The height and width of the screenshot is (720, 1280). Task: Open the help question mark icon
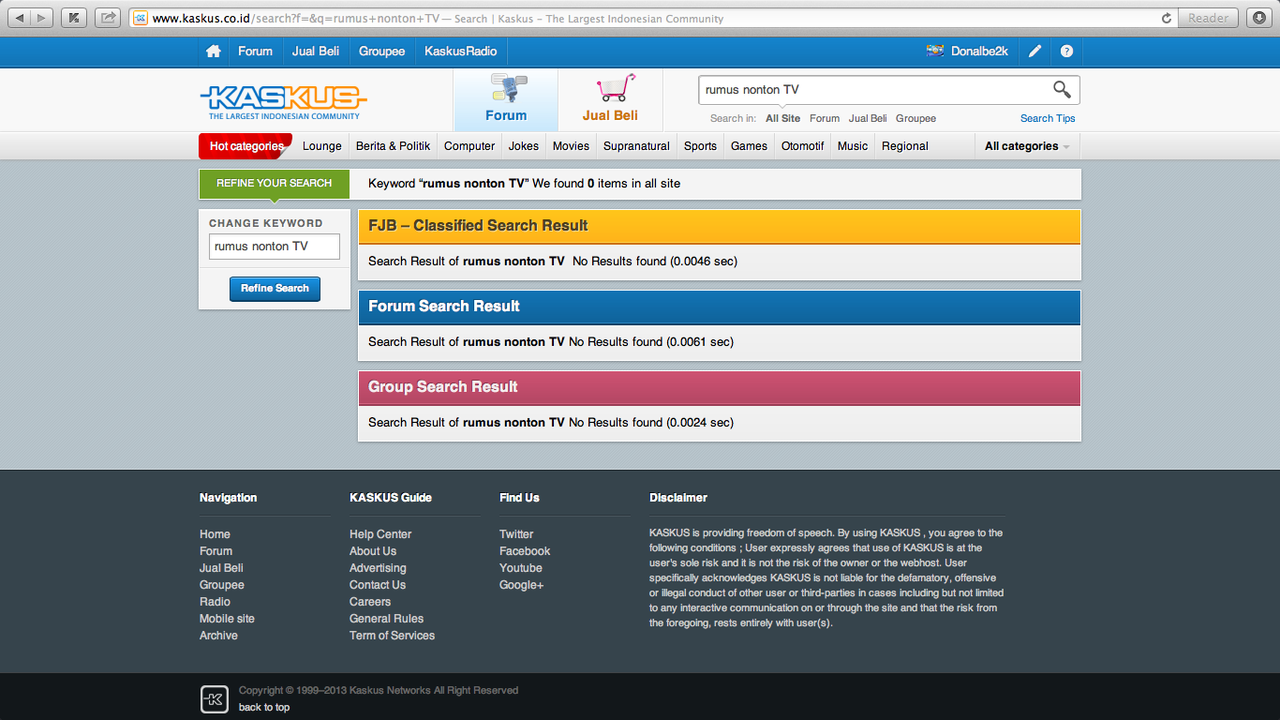point(1067,51)
